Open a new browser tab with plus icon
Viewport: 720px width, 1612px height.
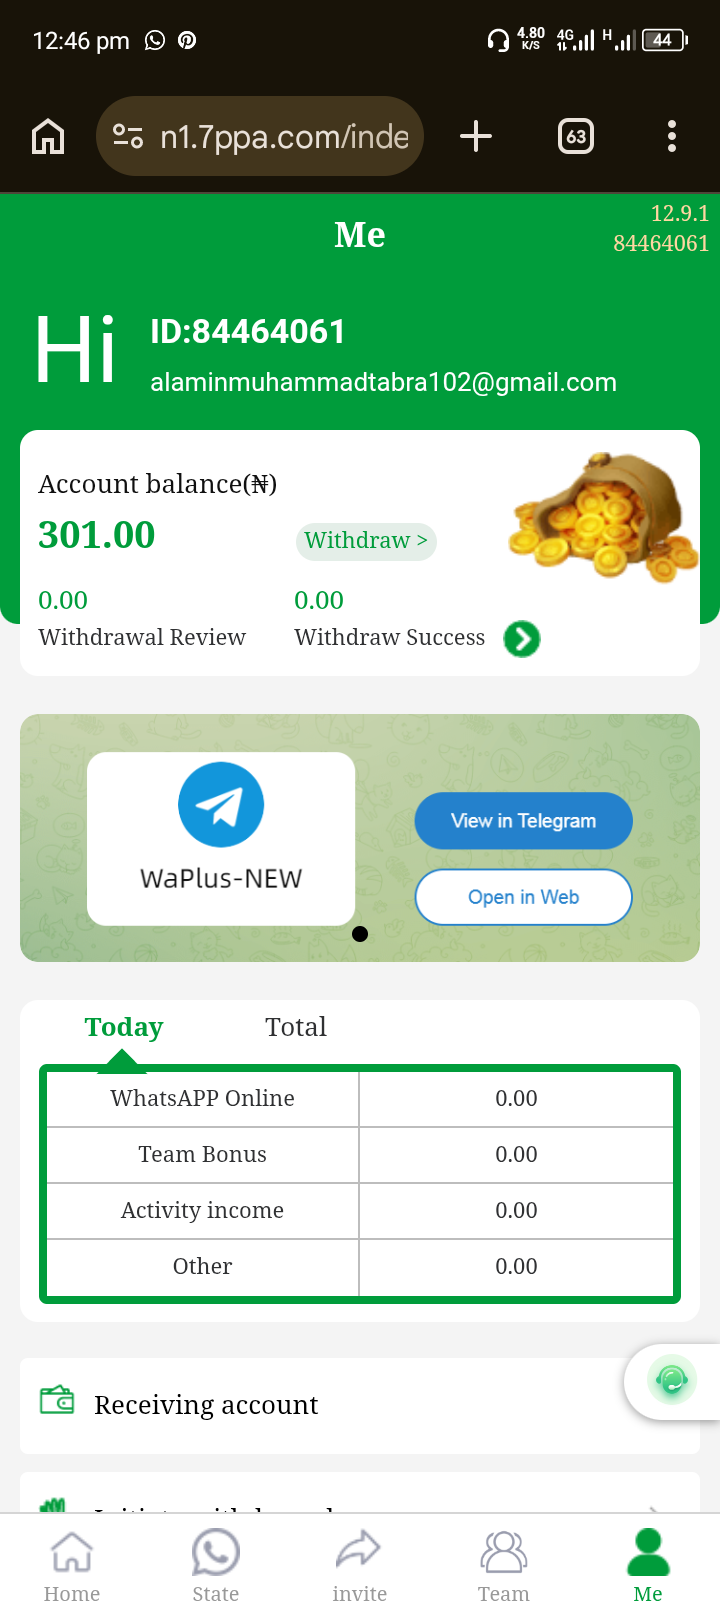click(x=476, y=136)
